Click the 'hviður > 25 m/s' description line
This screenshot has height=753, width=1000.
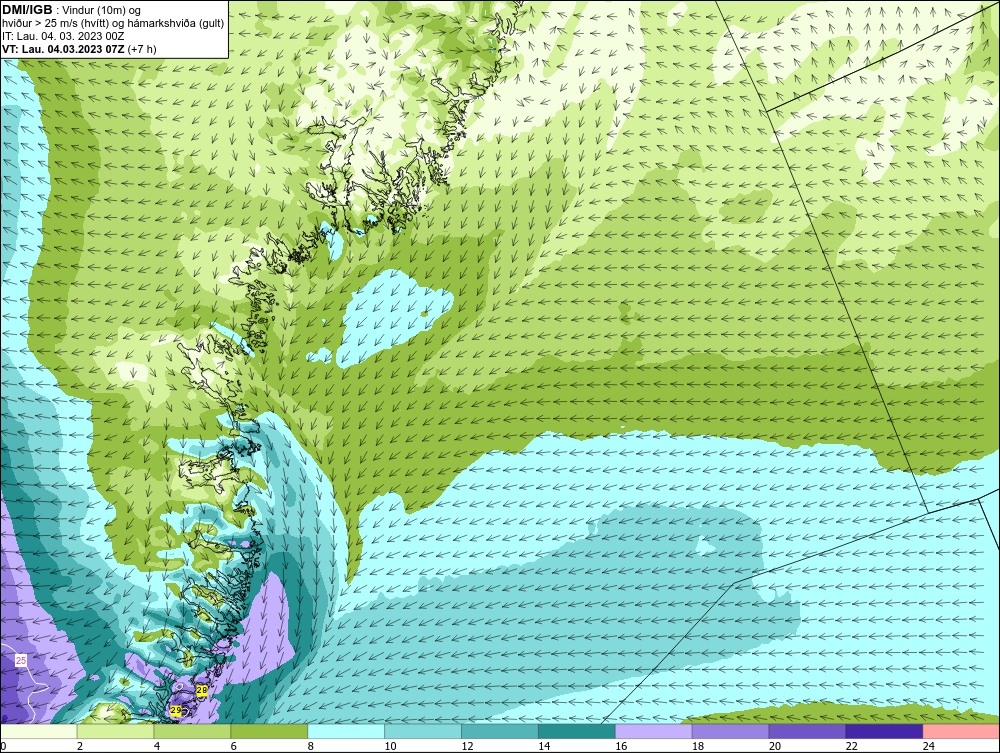coord(113,23)
